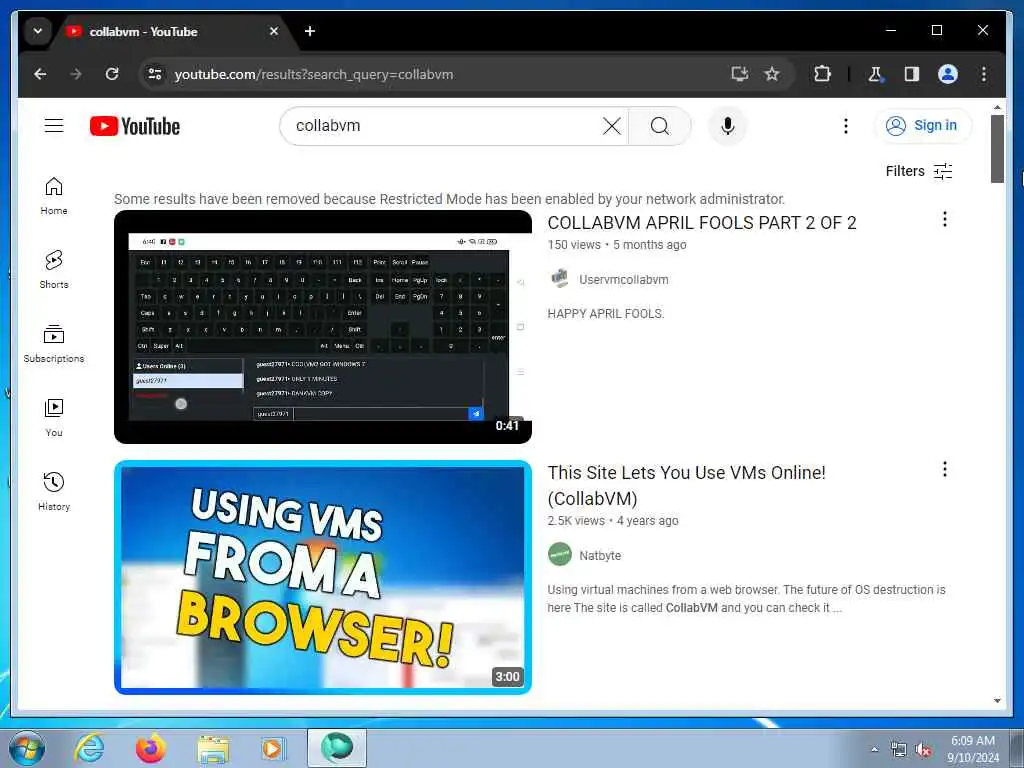Open Windows Explorer folder in taskbar
This screenshot has height=768, width=1024.
point(213,749)
